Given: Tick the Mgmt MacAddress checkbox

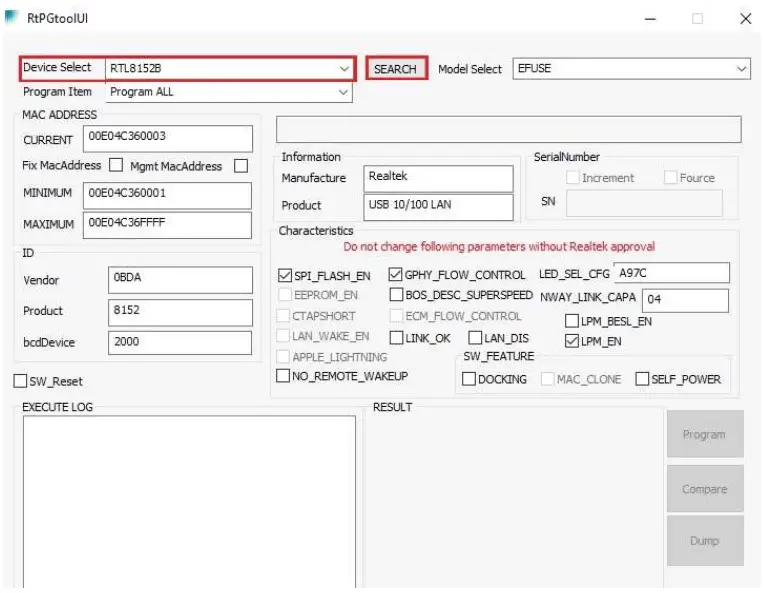Looking at the screenshot, I should click(x=240, y=166).
